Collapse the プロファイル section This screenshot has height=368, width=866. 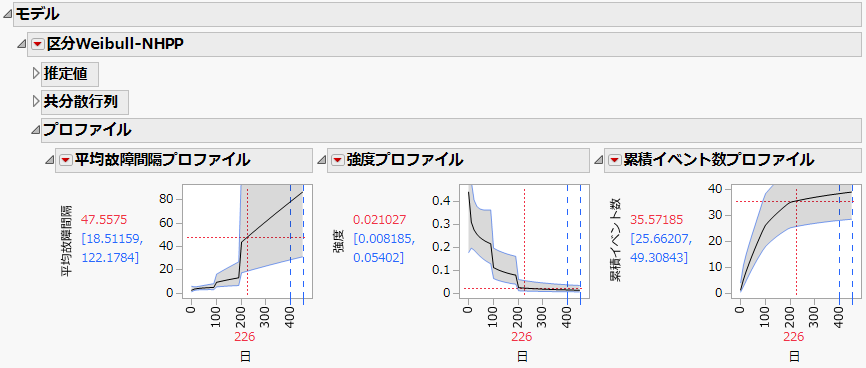(x=36, y=130)
